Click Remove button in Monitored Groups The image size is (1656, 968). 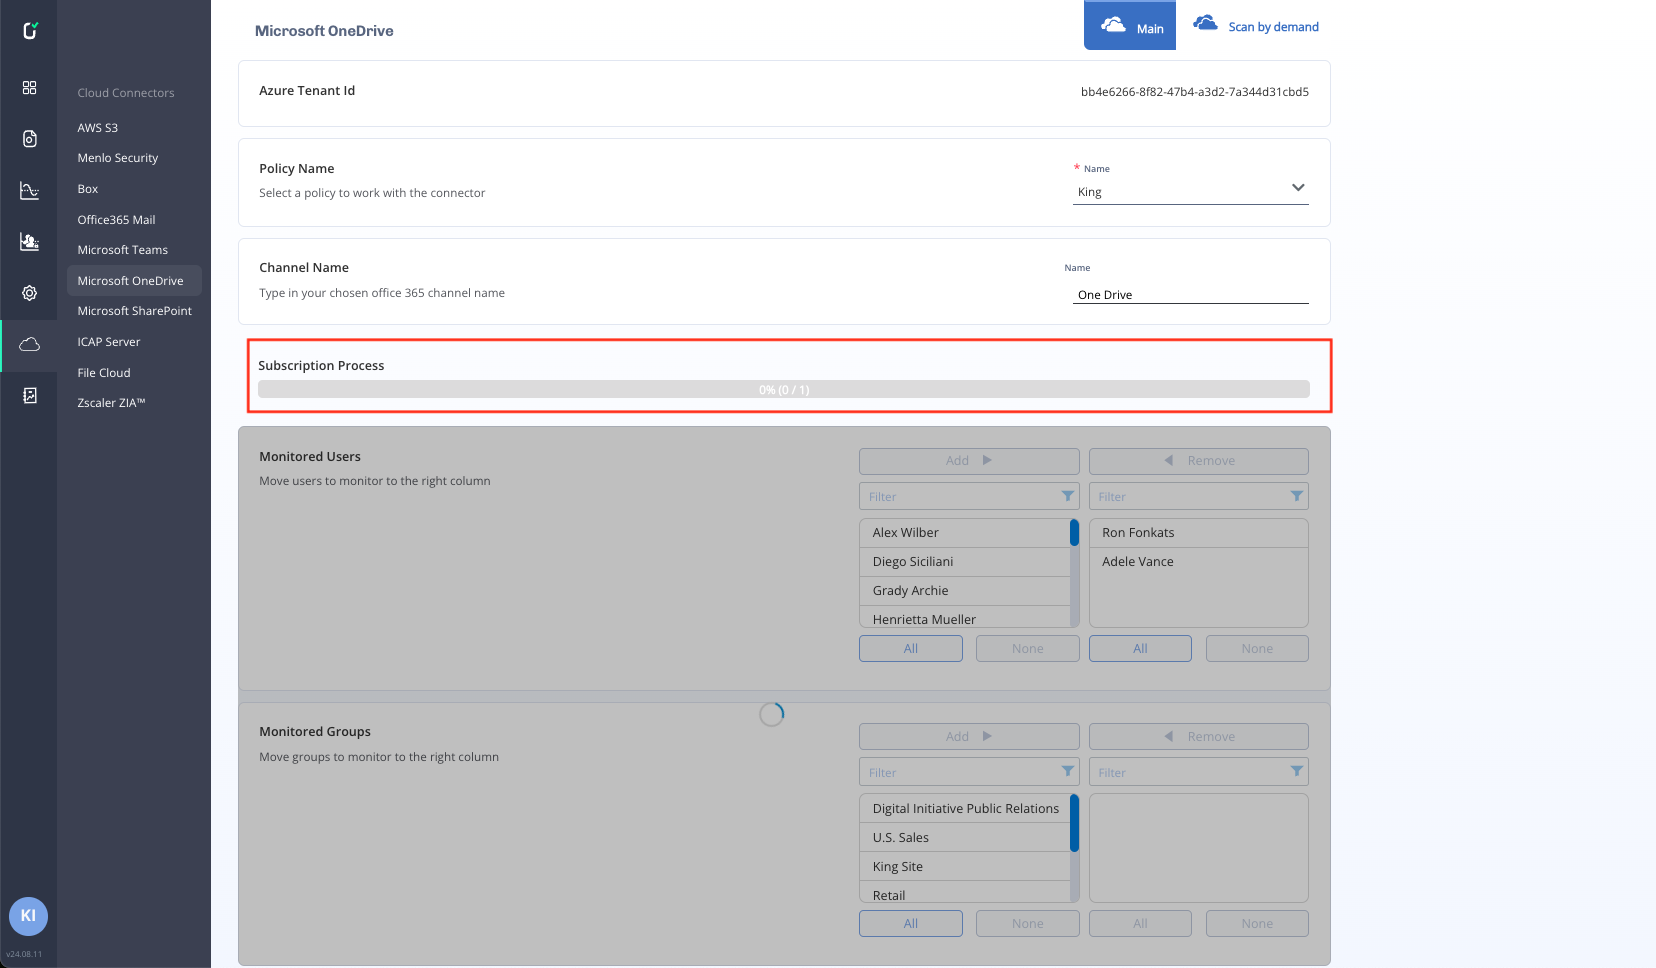1199,737
